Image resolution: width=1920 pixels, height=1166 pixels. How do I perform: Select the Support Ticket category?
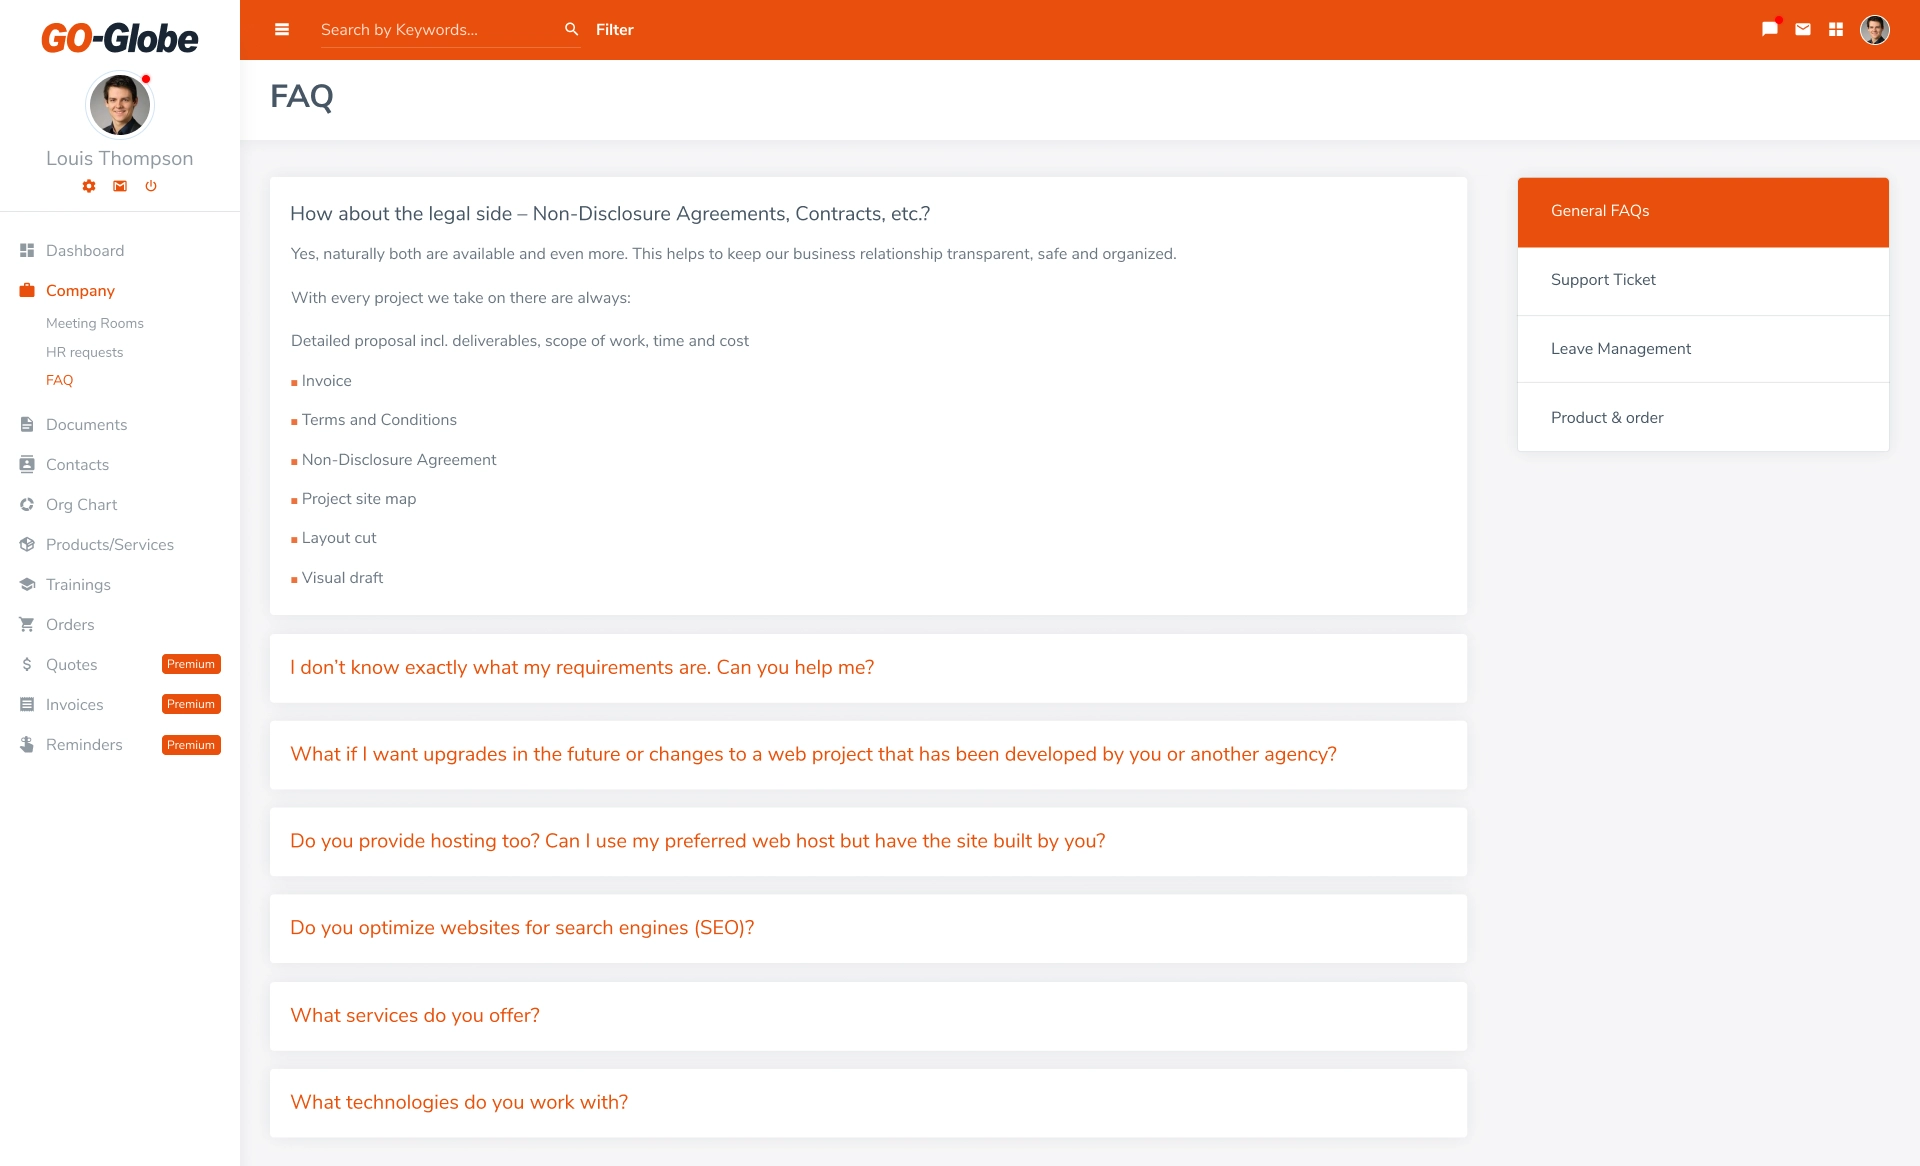[x=1603, y=280]
